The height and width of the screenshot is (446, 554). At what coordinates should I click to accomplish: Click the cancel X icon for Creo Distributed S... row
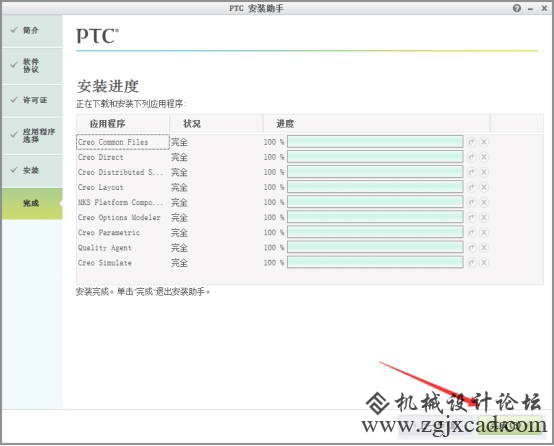484,172
